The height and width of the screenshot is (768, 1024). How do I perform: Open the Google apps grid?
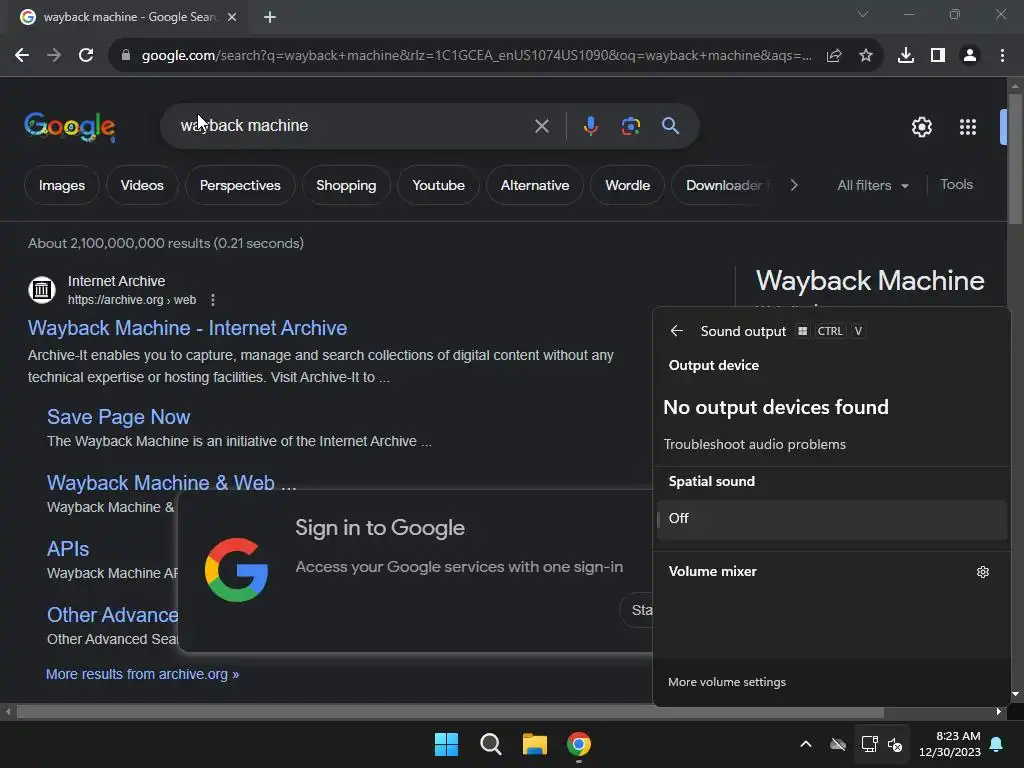[x=968, y=127]
